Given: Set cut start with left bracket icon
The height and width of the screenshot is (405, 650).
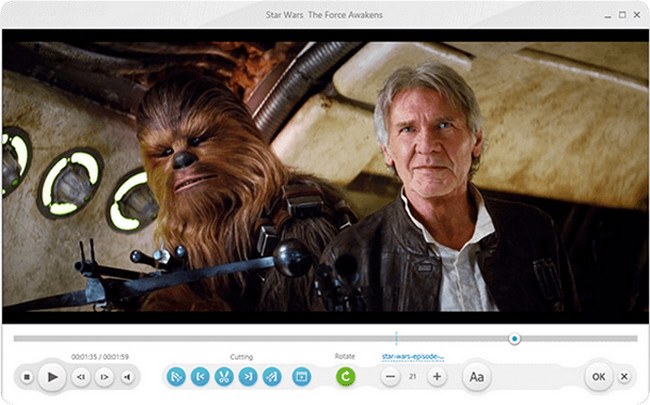Looking at the screenshot, I should point(200,377).
